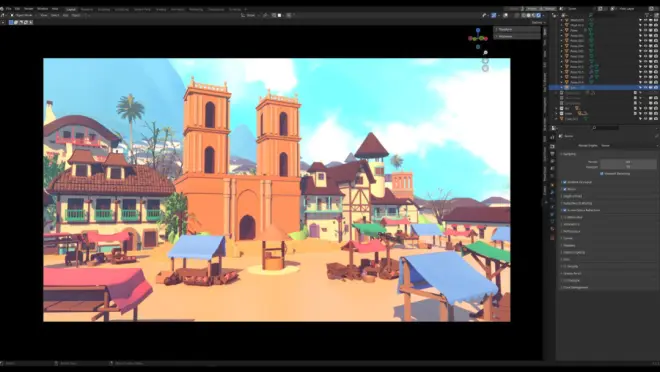Open the Add menu in viewport header
This screenshot has height=372, width=660.
pos(65,15)
